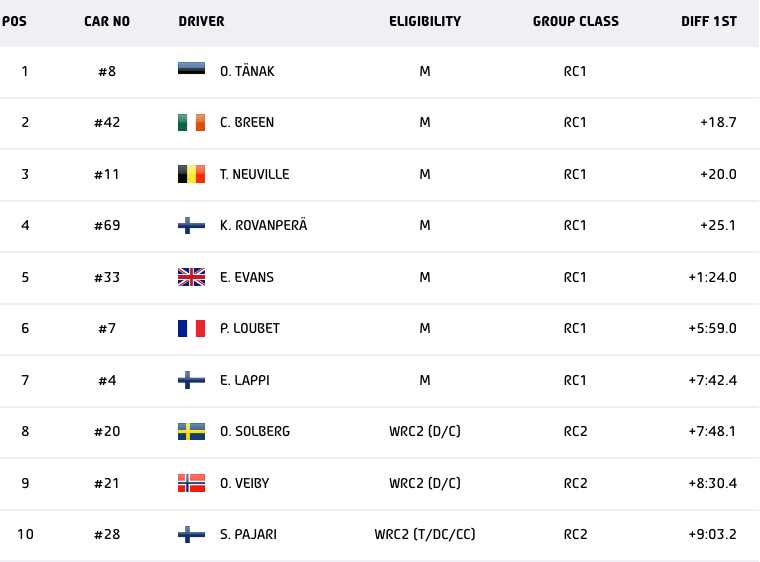Click the DIFF 1ST column header
Viewport: 760px width, 562px height.
click(x=708, y=21)
